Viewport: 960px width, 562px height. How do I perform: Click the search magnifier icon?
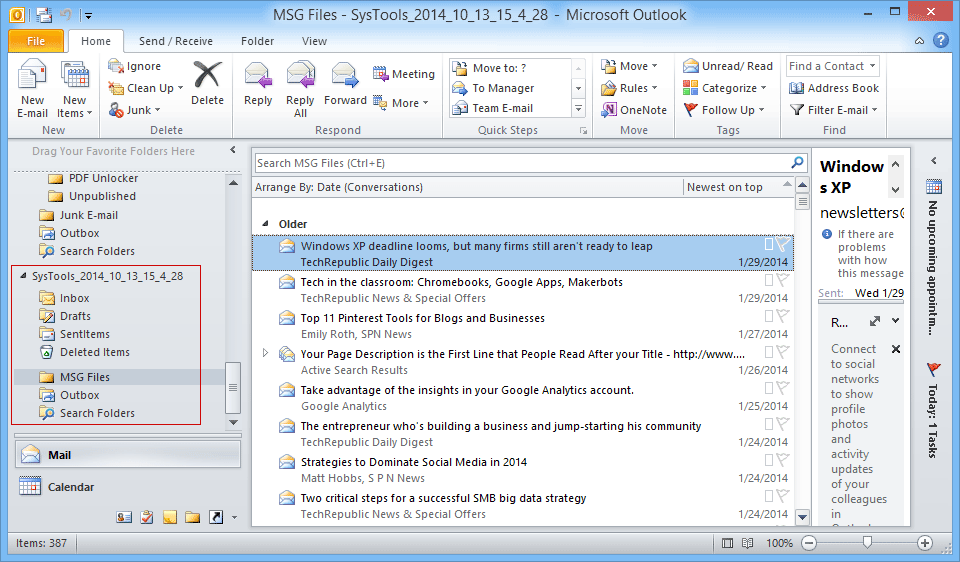click(x=797, y=162)
